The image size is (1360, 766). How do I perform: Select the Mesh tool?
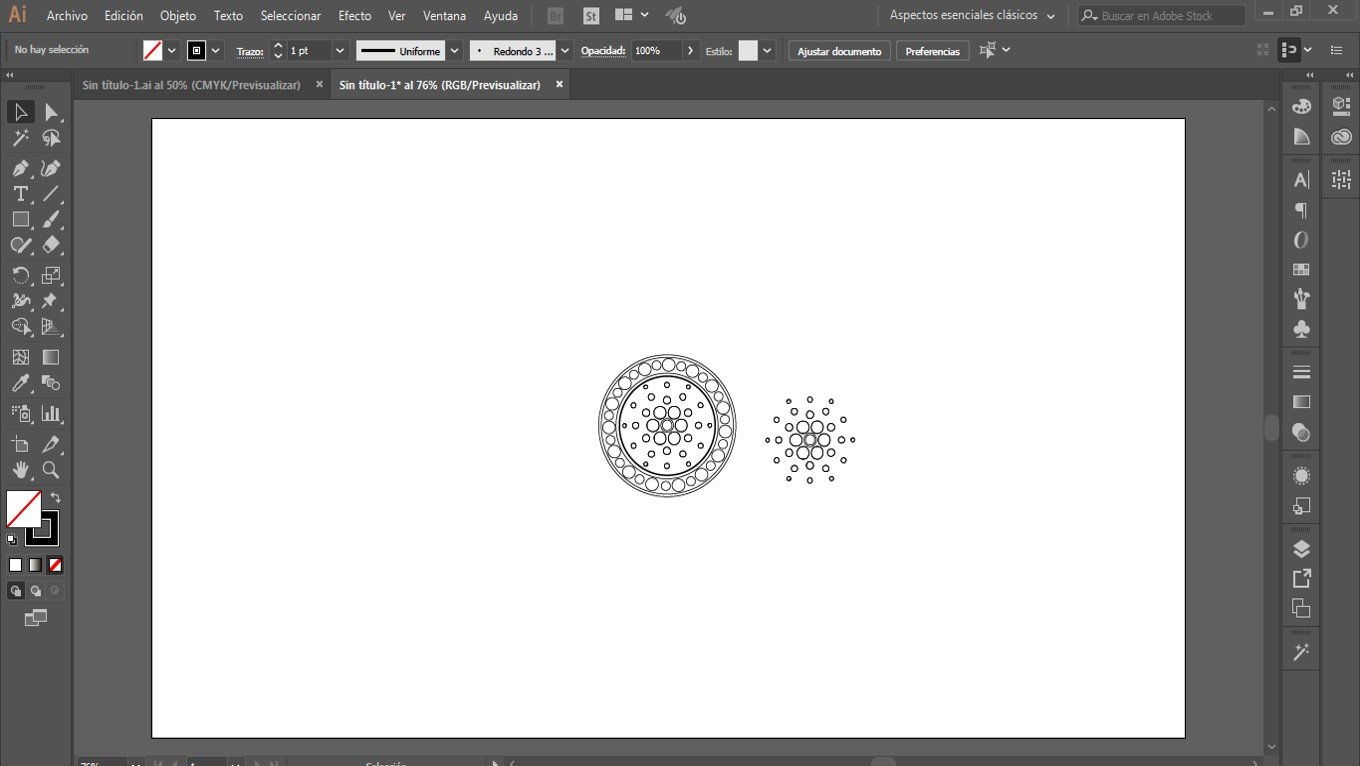tap(21, 357)
